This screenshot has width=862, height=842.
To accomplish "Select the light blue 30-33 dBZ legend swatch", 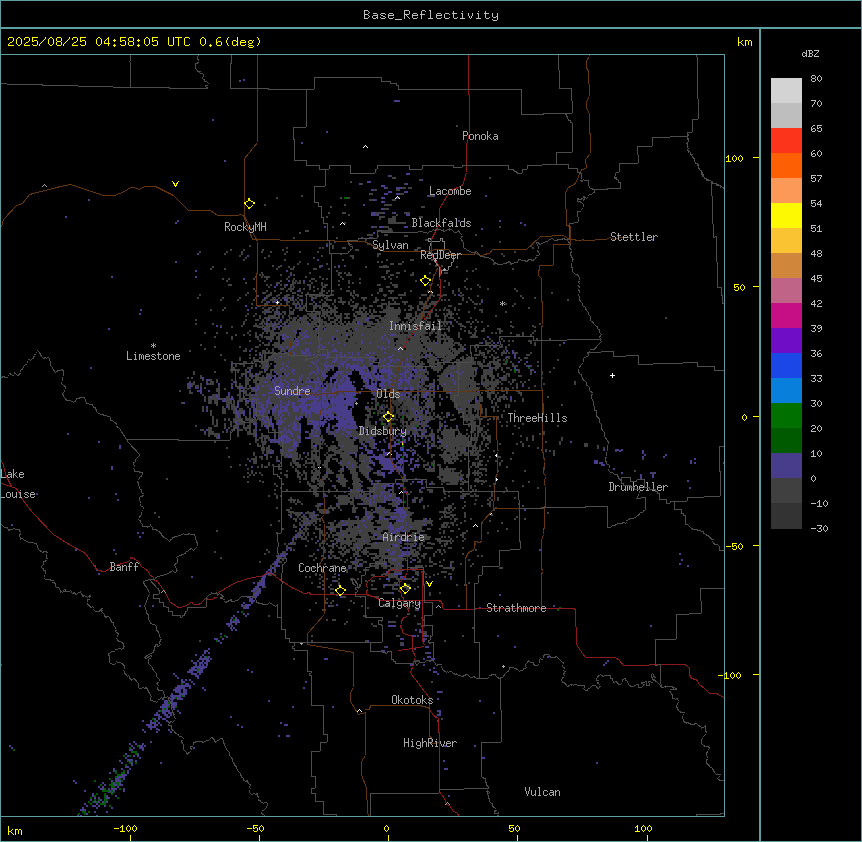I will [x=786, y=391].
